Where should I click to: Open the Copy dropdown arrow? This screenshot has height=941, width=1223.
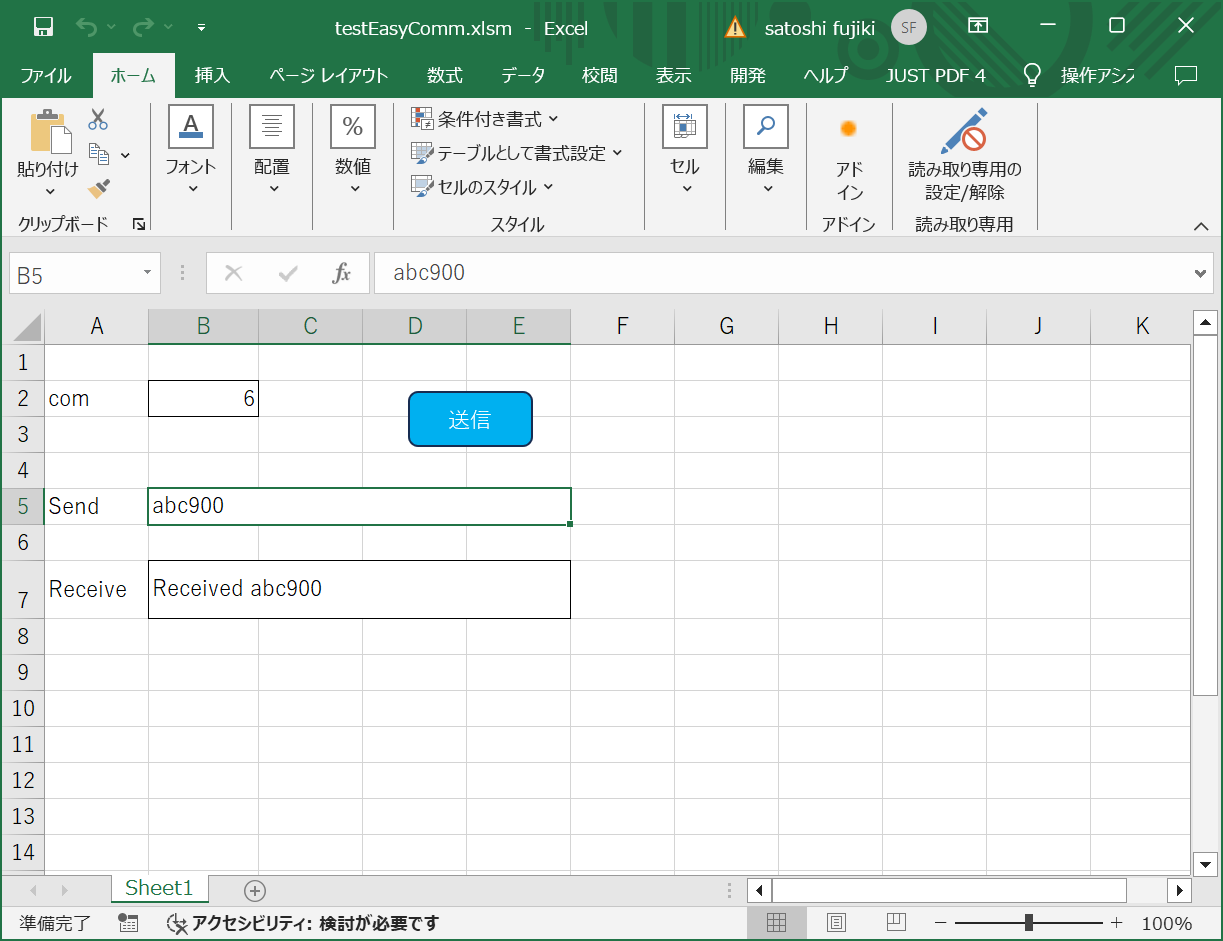point(125,155)
